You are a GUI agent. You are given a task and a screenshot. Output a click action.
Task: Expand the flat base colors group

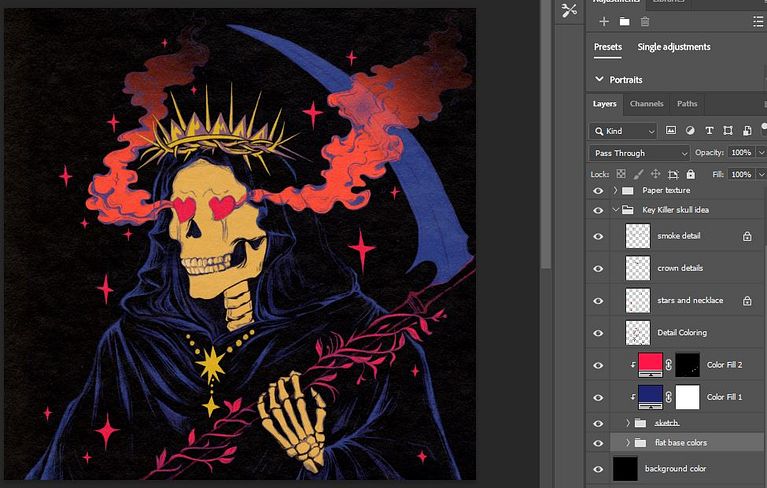[x=628, y=442]
